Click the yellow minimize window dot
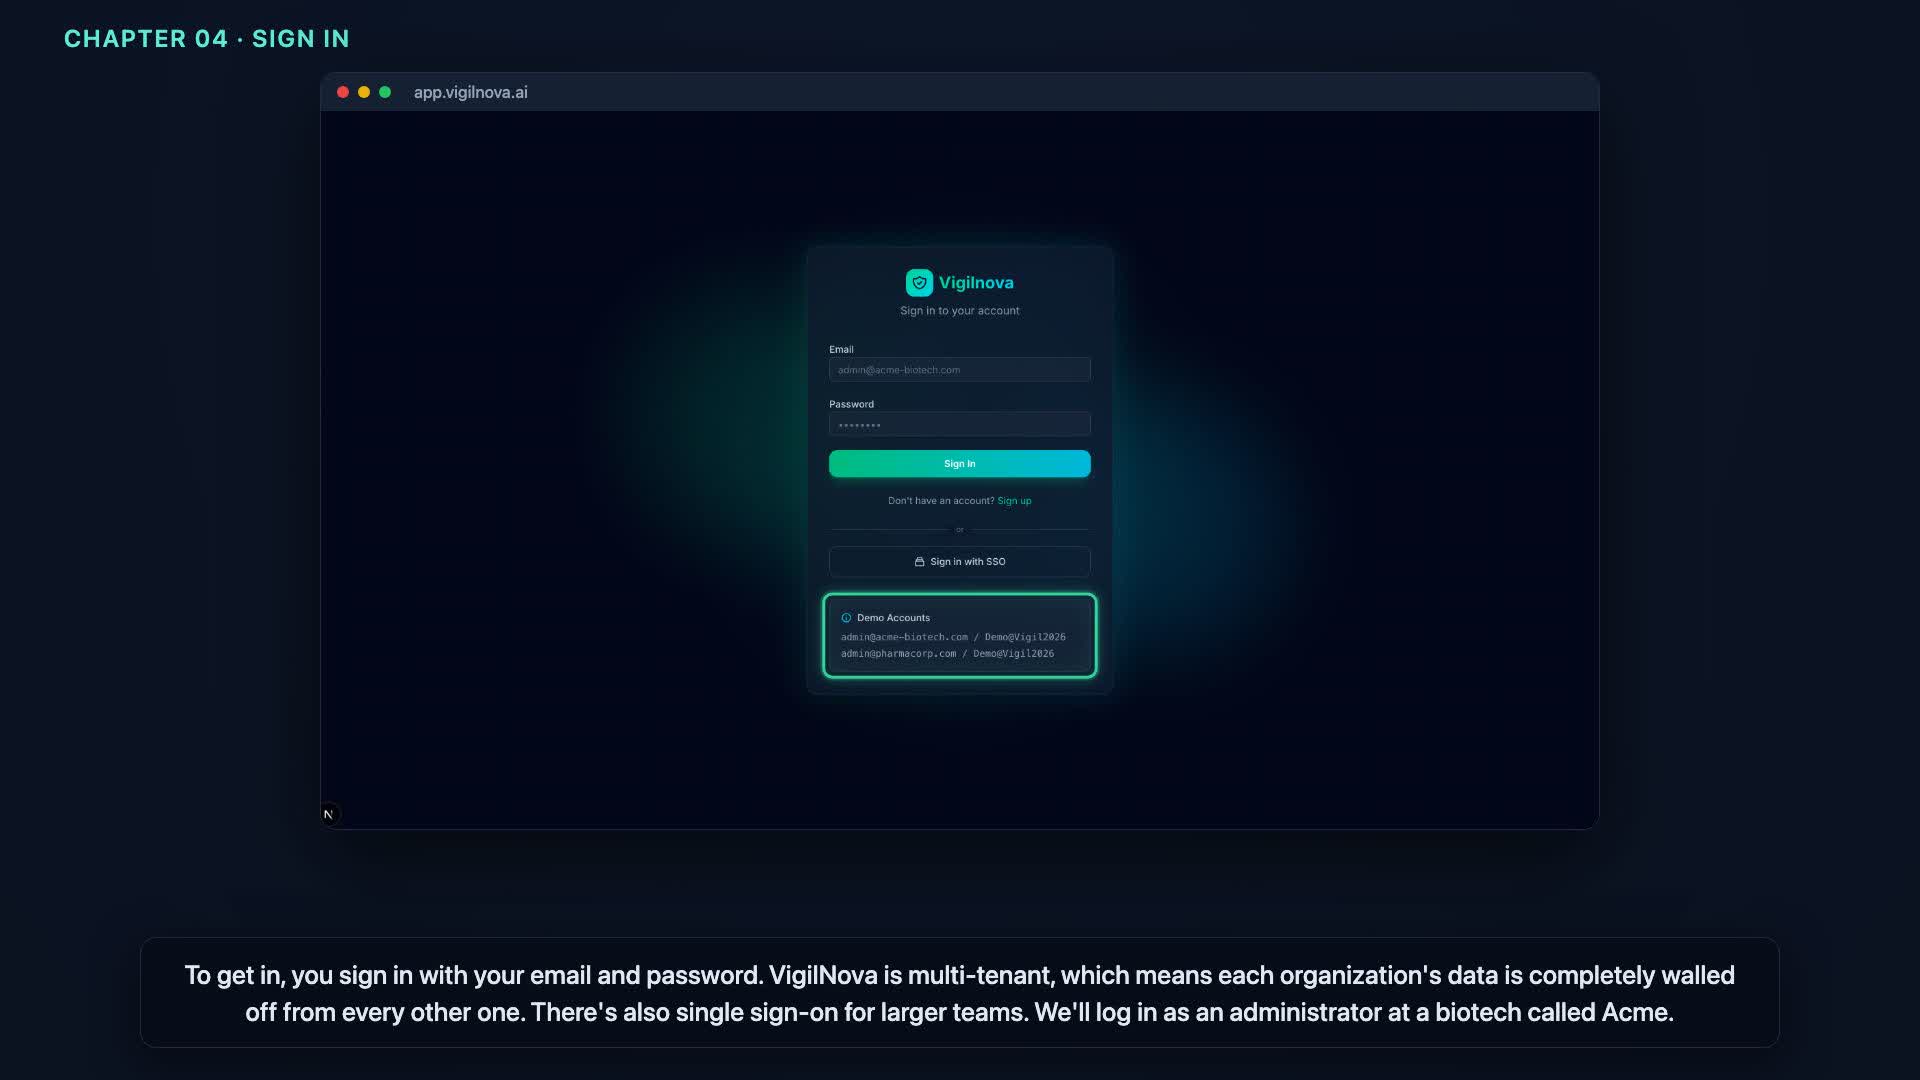The width and height of the screenshot is (1920, 1080). point(364,92)
